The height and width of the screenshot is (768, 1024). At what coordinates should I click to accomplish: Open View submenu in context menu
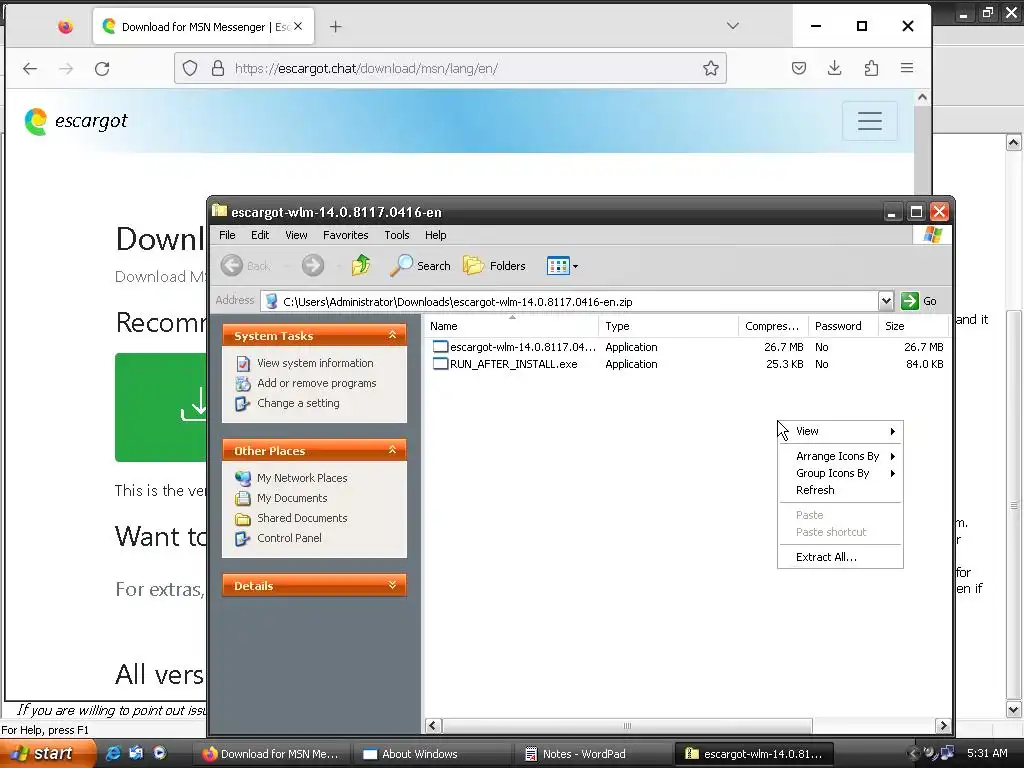point(840,431)
